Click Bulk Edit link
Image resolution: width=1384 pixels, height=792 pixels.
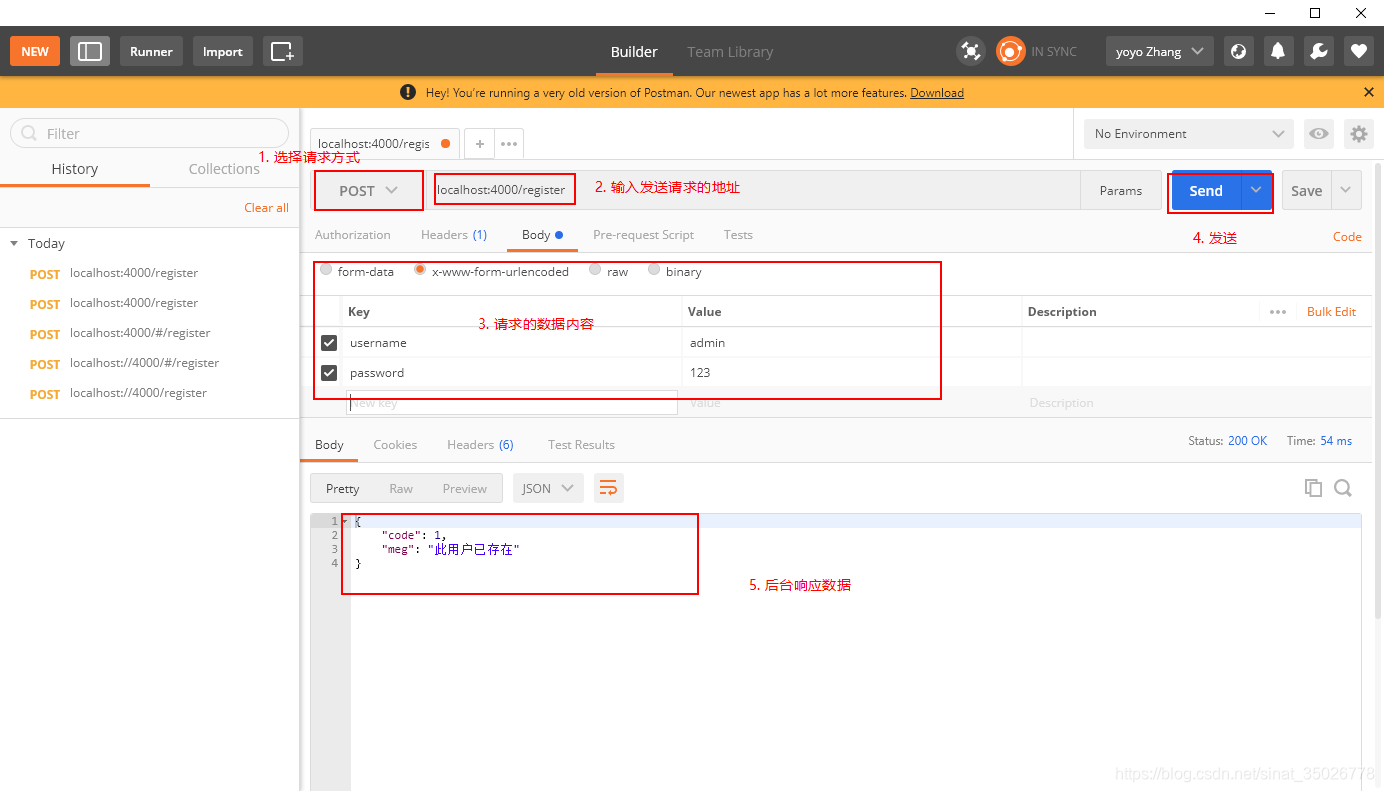pos(1331,312)
